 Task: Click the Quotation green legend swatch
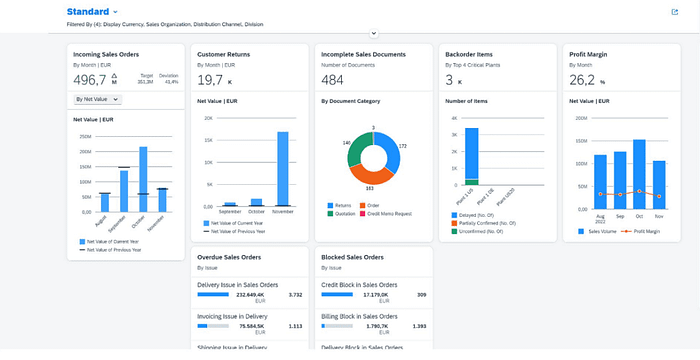[330, 214]
